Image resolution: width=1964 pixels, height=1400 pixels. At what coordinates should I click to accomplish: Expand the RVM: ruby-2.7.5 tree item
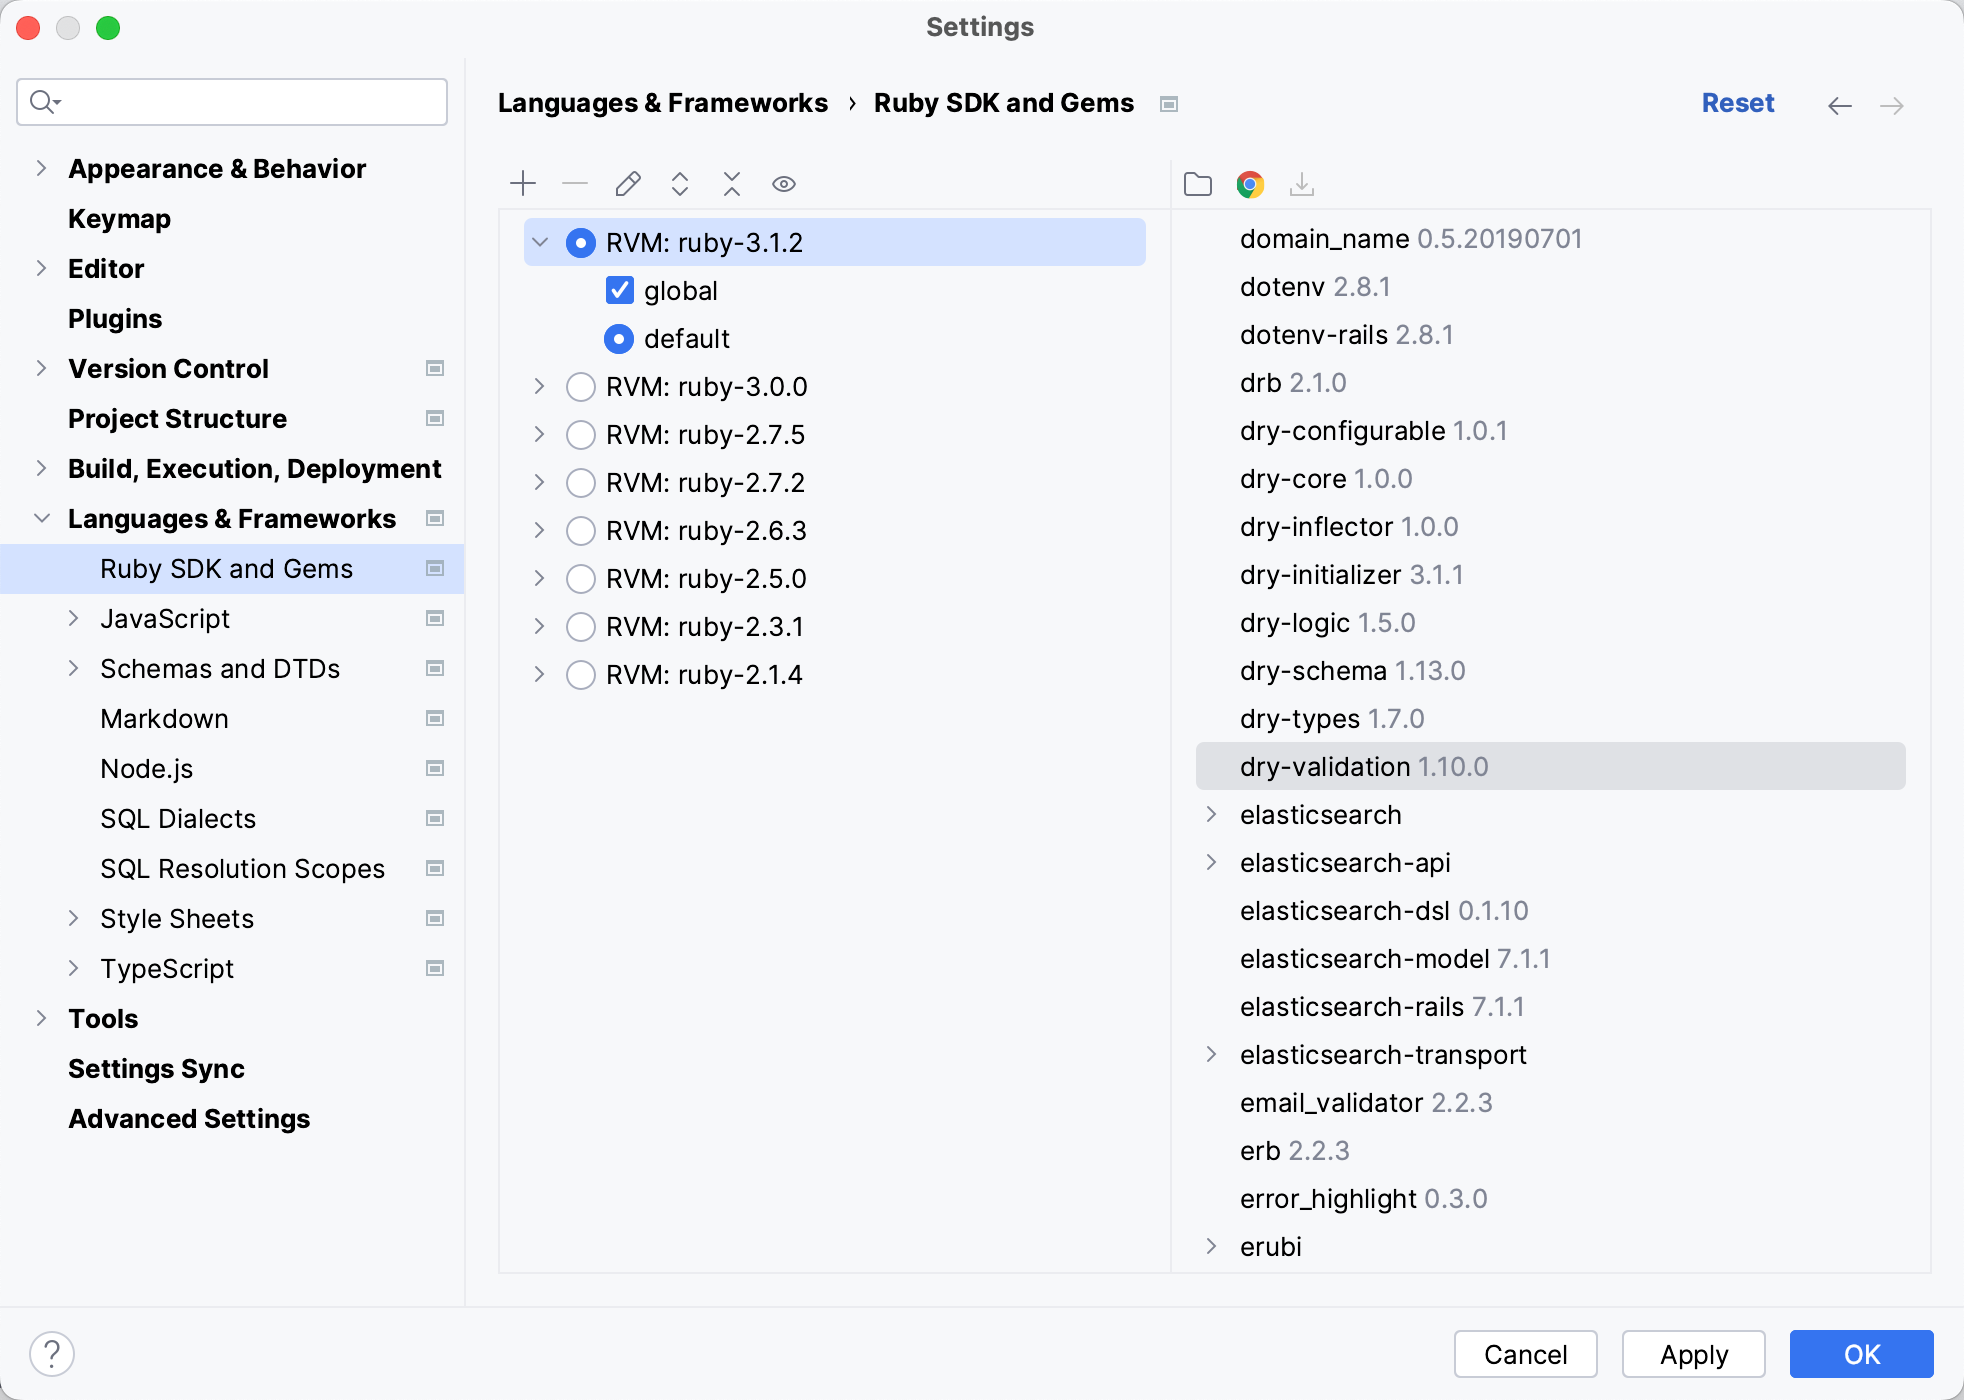(x=543, y=435)
